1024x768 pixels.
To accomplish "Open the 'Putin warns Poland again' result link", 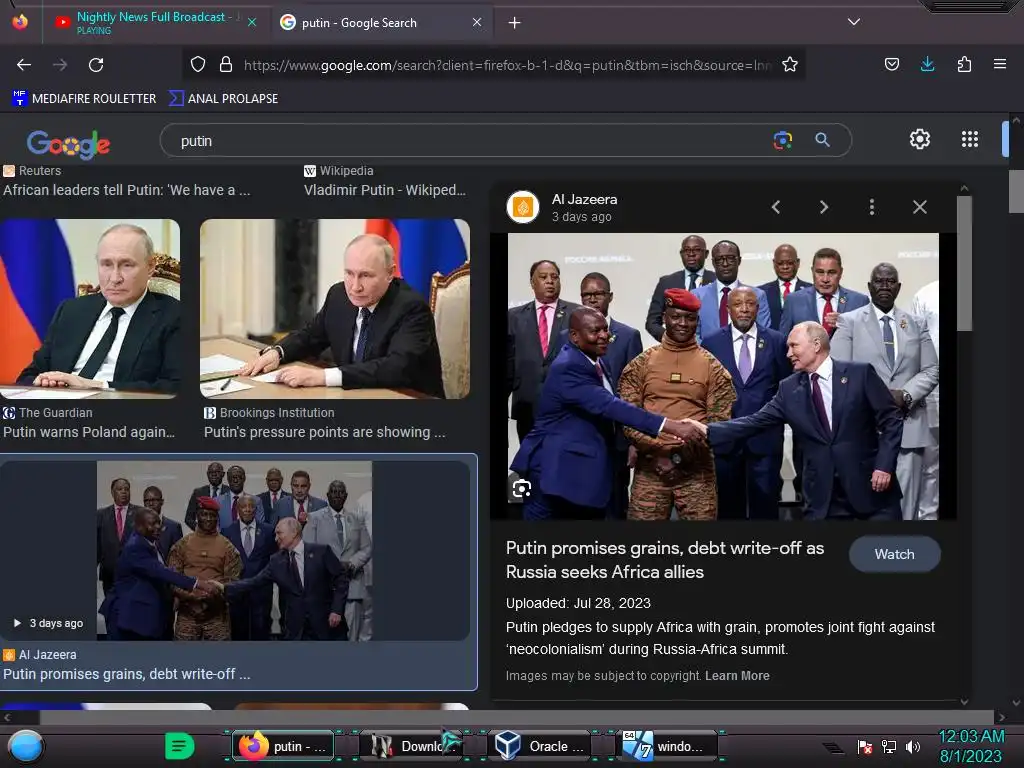I will point(89,432).
